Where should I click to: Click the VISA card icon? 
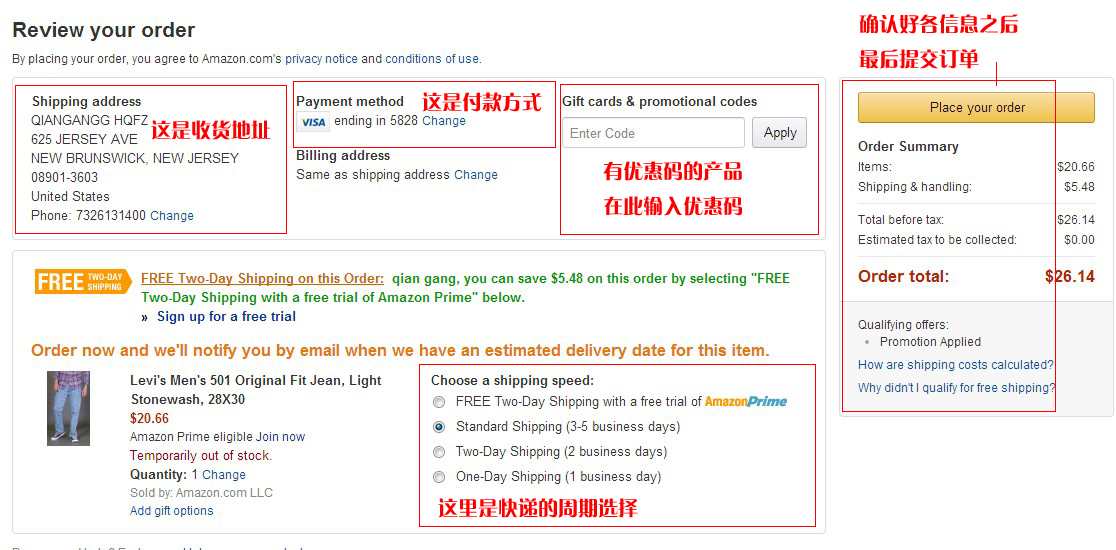pos(313,122)
